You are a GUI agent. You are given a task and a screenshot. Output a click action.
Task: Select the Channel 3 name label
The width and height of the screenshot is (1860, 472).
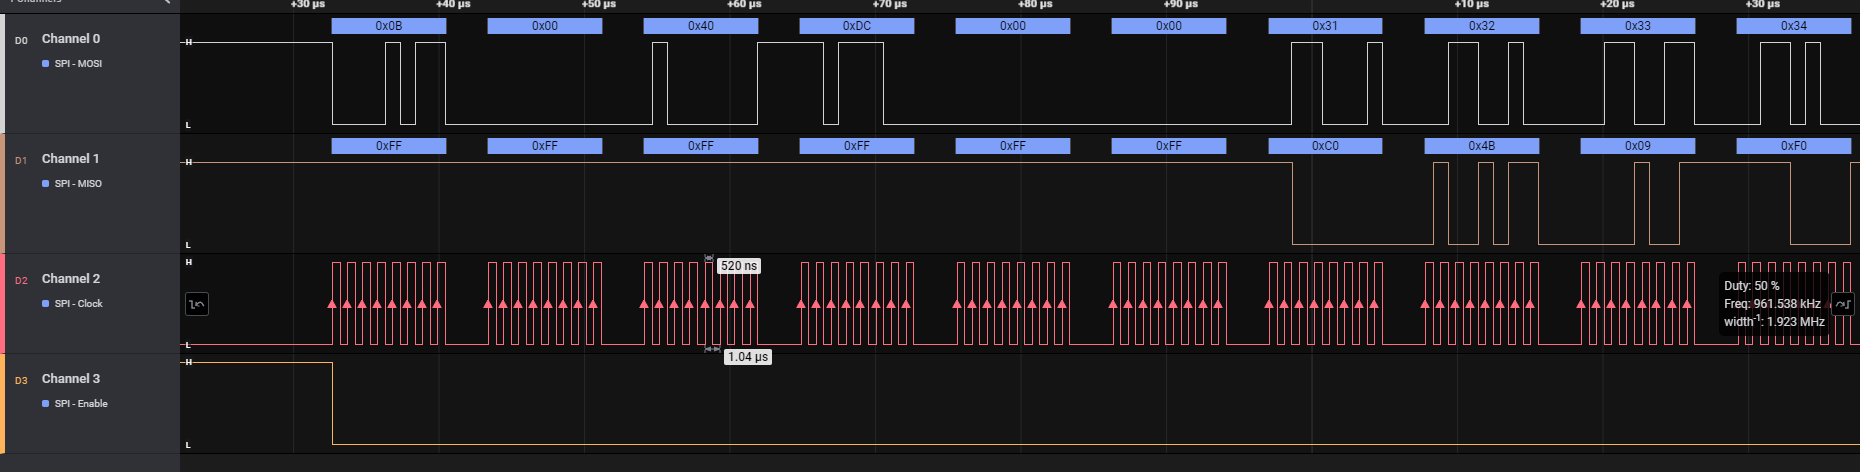(71, 379)
